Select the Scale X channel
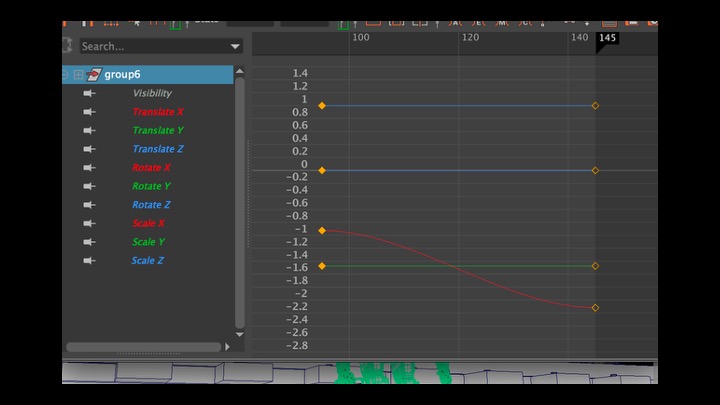The width and height of the screenshot is (720, 405). [x=148, y=223]
